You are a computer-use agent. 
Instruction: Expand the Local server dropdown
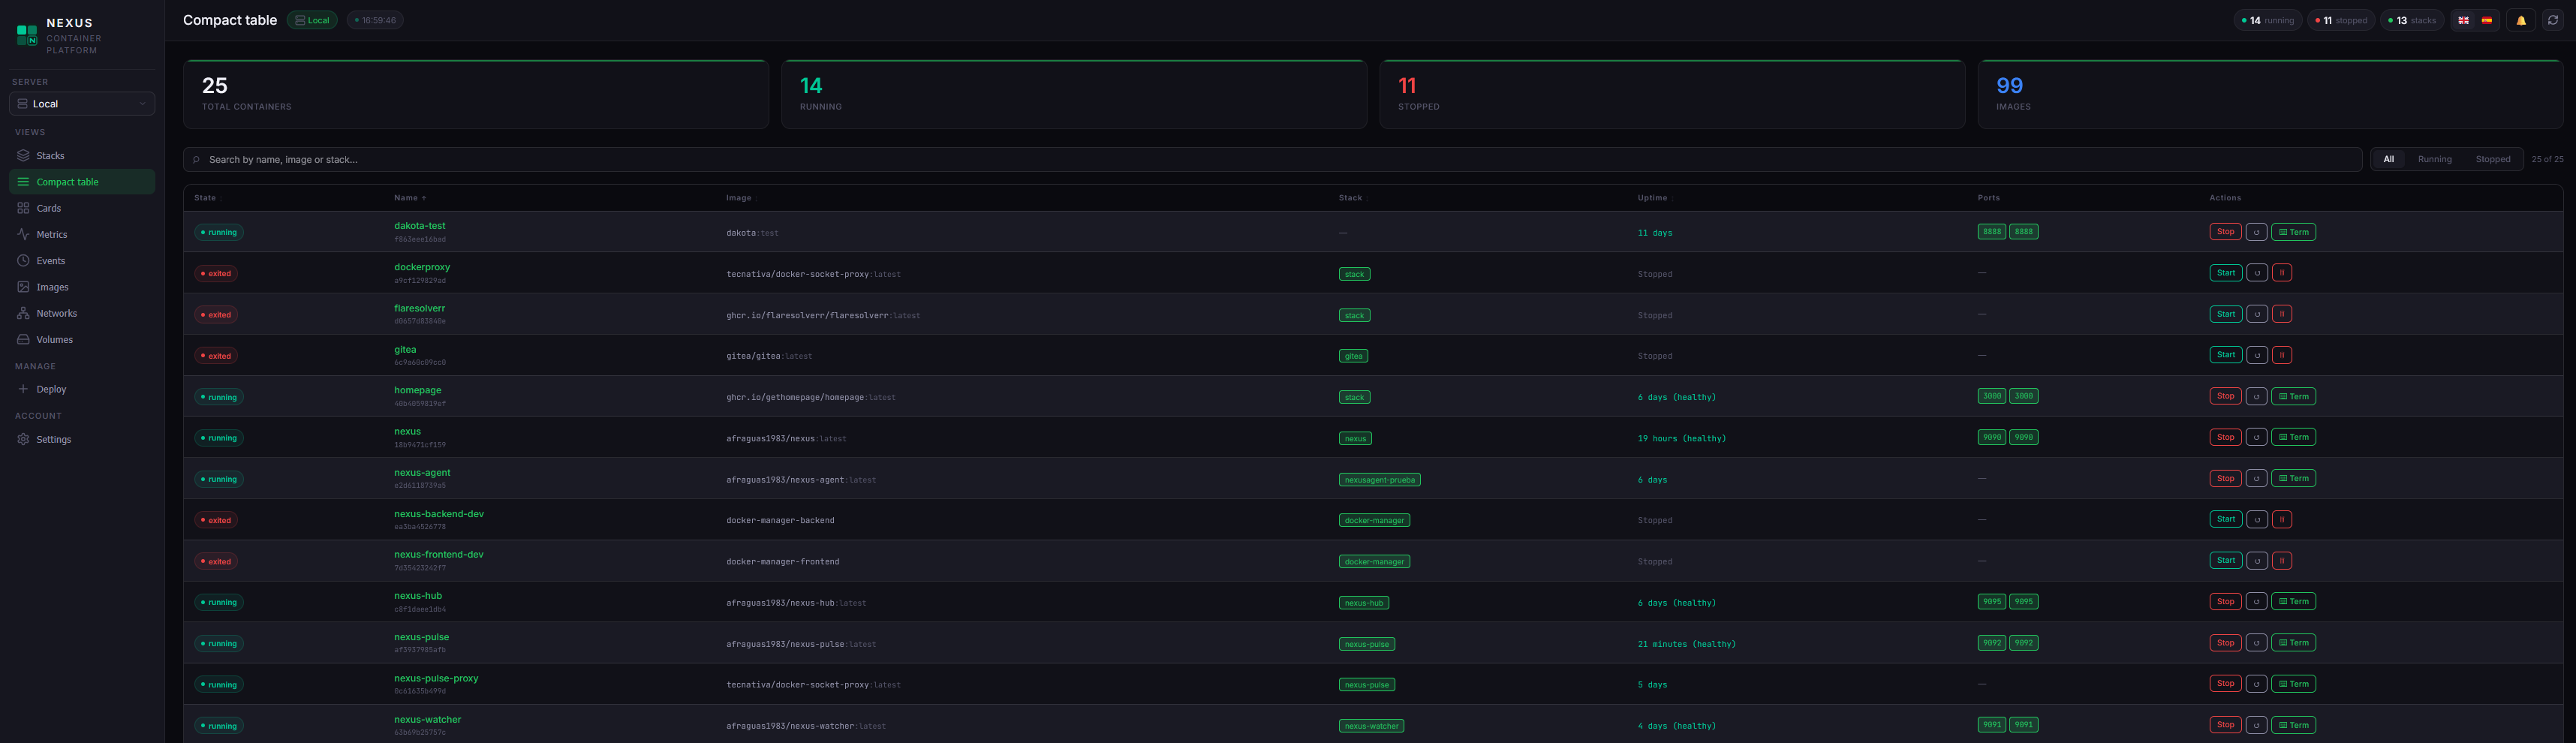click(x=82, y=104)
